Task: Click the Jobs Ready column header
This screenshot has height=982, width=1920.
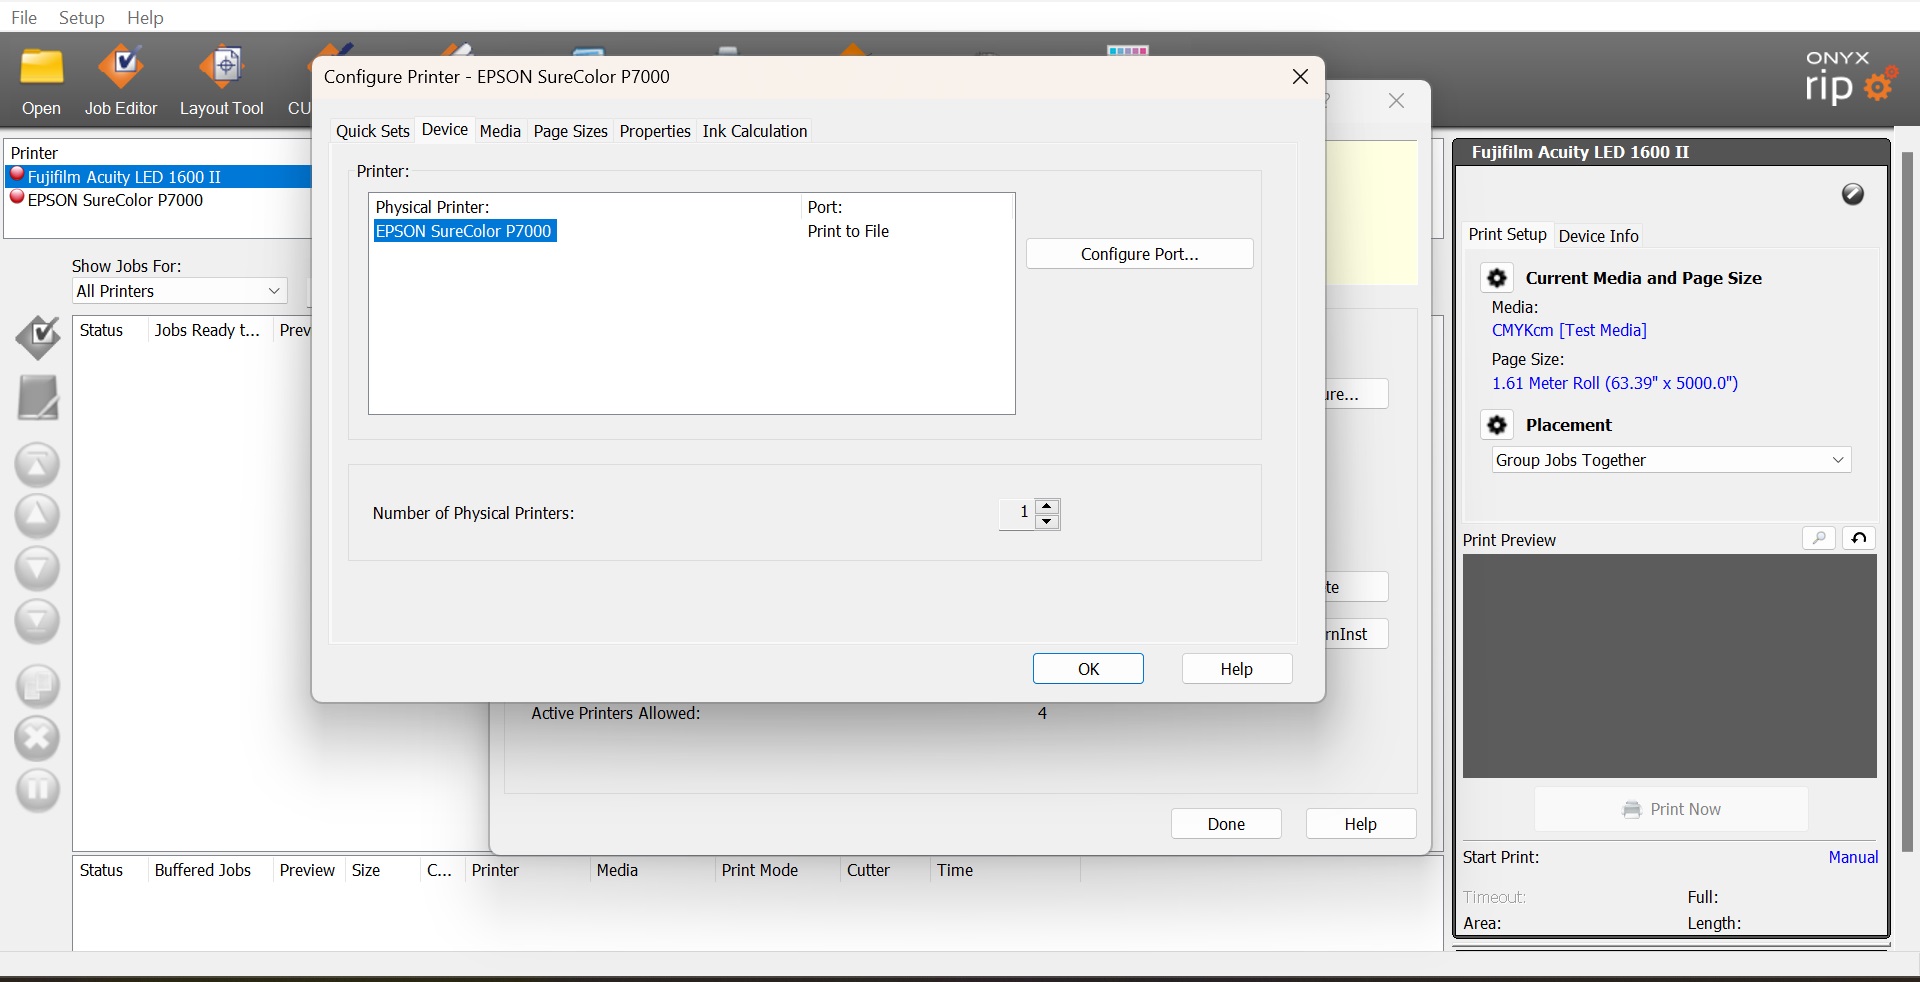Action: pos(209,330)
